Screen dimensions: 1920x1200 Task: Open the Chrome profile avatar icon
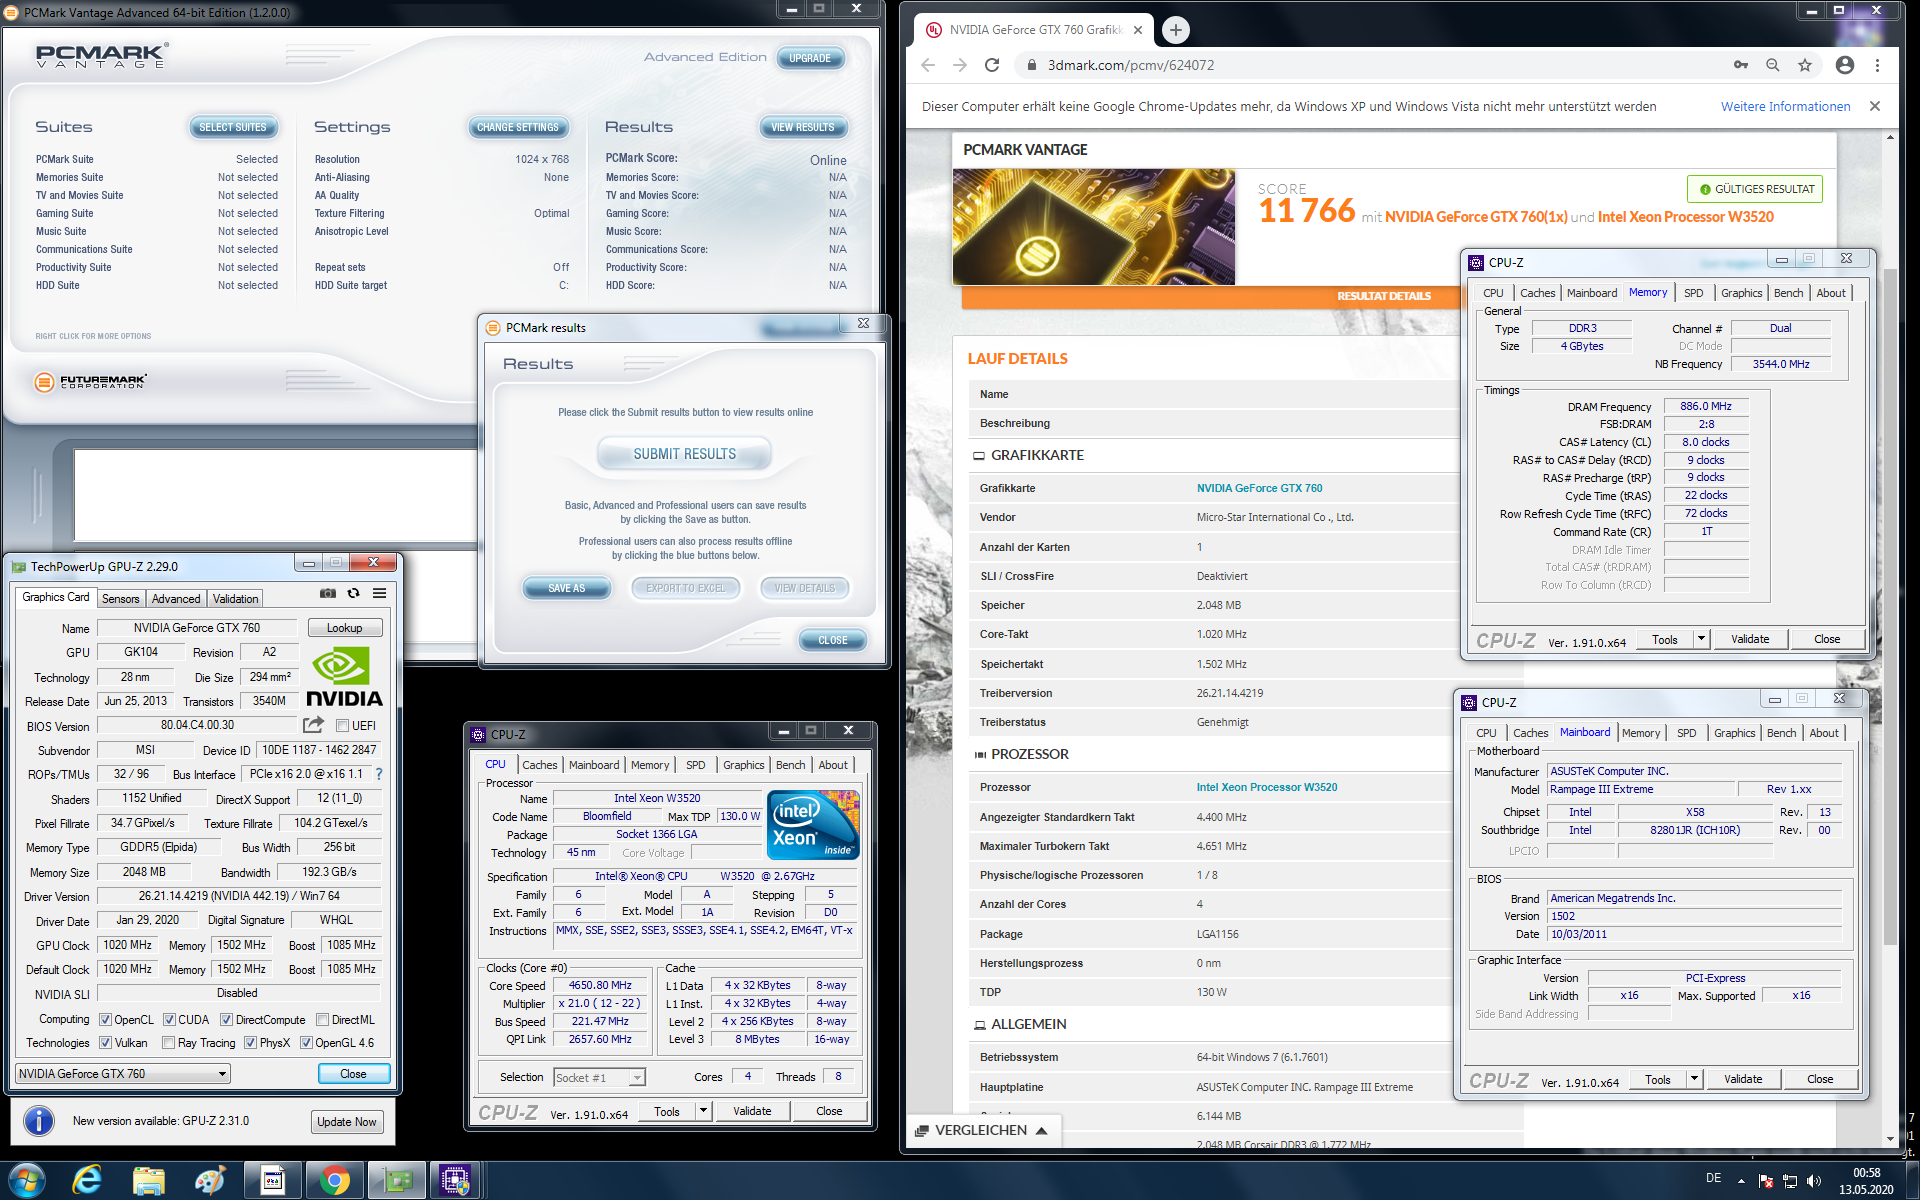click(1845, 65)
